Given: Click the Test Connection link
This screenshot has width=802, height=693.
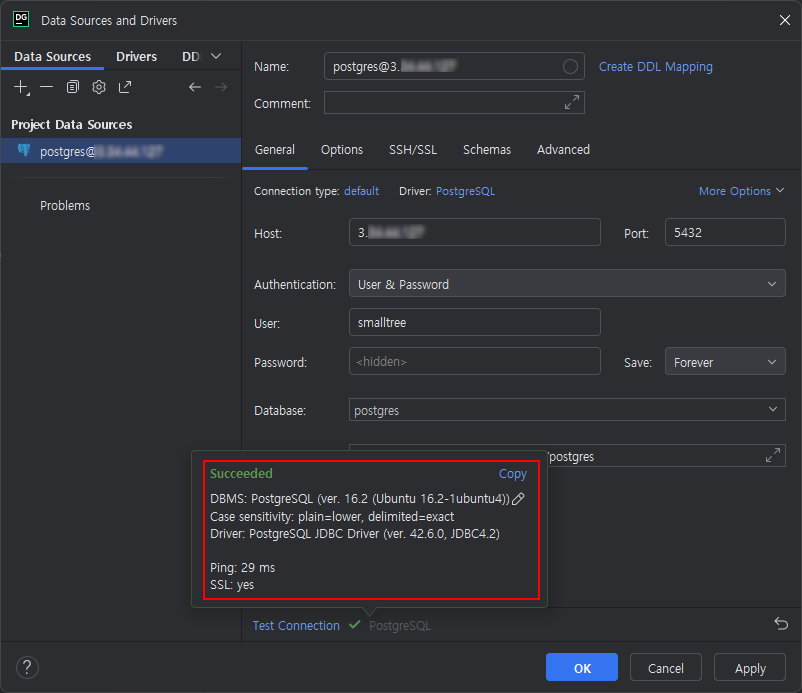Looking at the screenshot, I should (296, 625).
